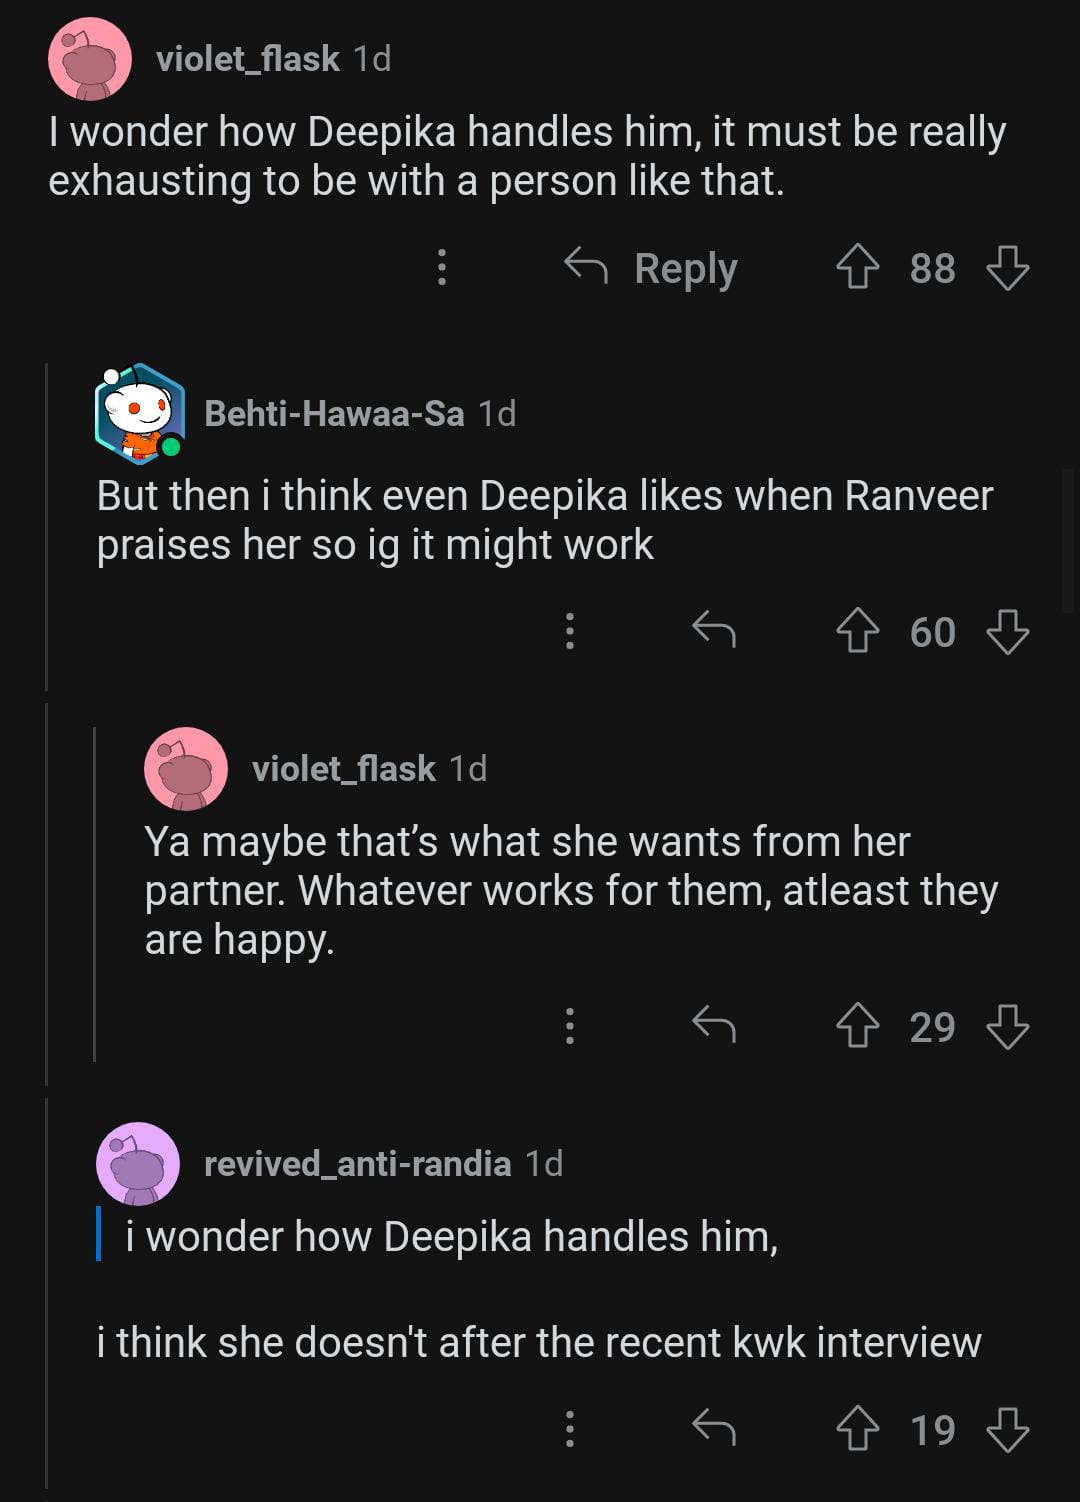Tap Behti-Hawaa-Sa's snoo avatar

pos(140,413)
